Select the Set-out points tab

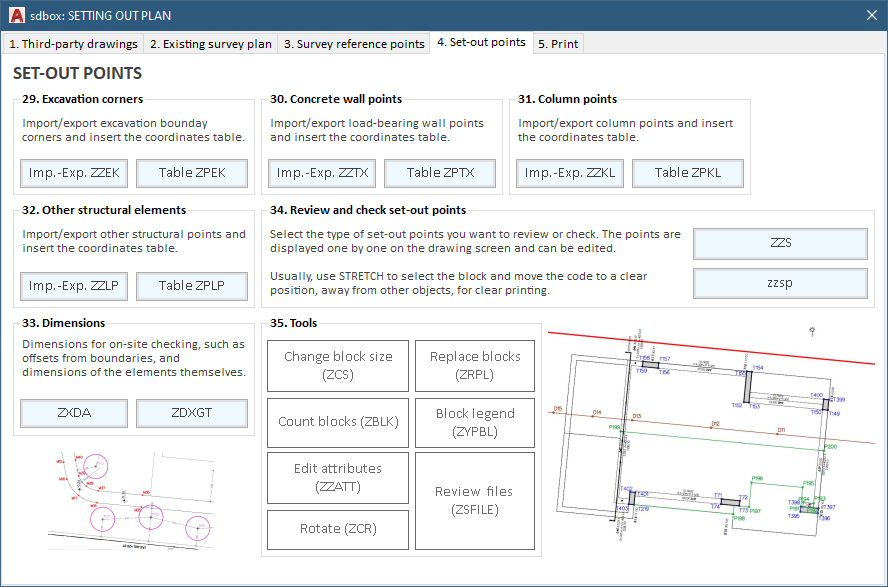click(x=481, y=42)
